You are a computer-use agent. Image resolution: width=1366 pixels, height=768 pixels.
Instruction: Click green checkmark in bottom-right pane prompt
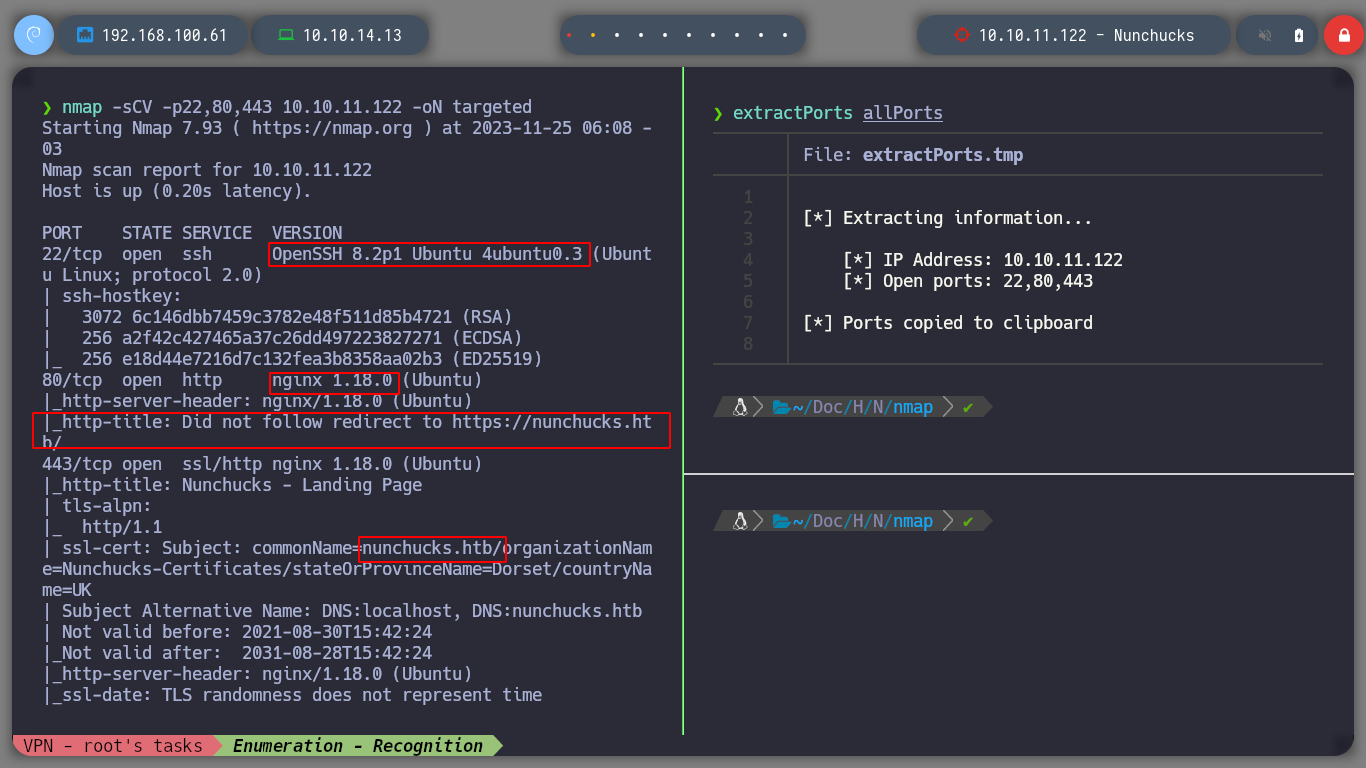click(967, 521)
